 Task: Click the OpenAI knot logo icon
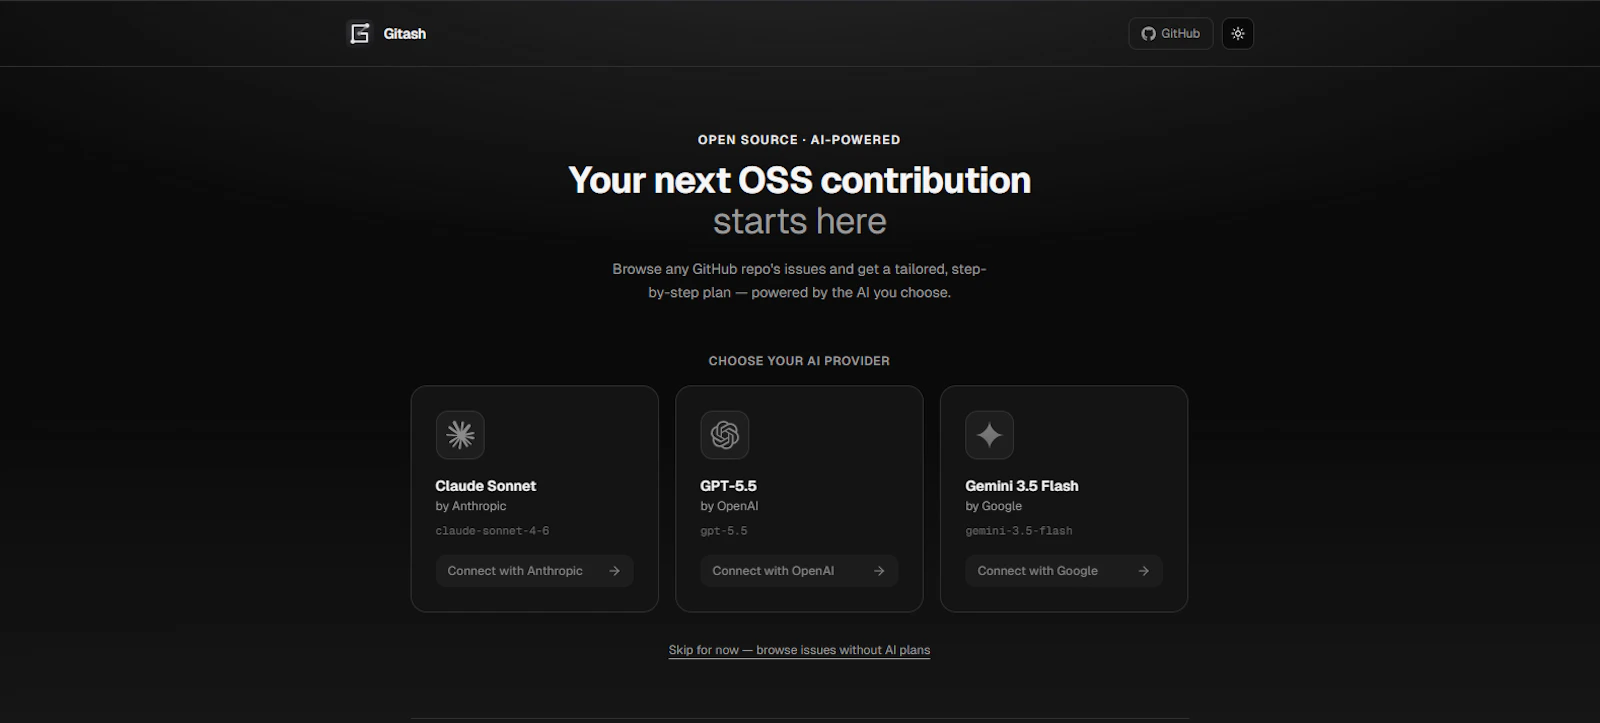(725, 435)
